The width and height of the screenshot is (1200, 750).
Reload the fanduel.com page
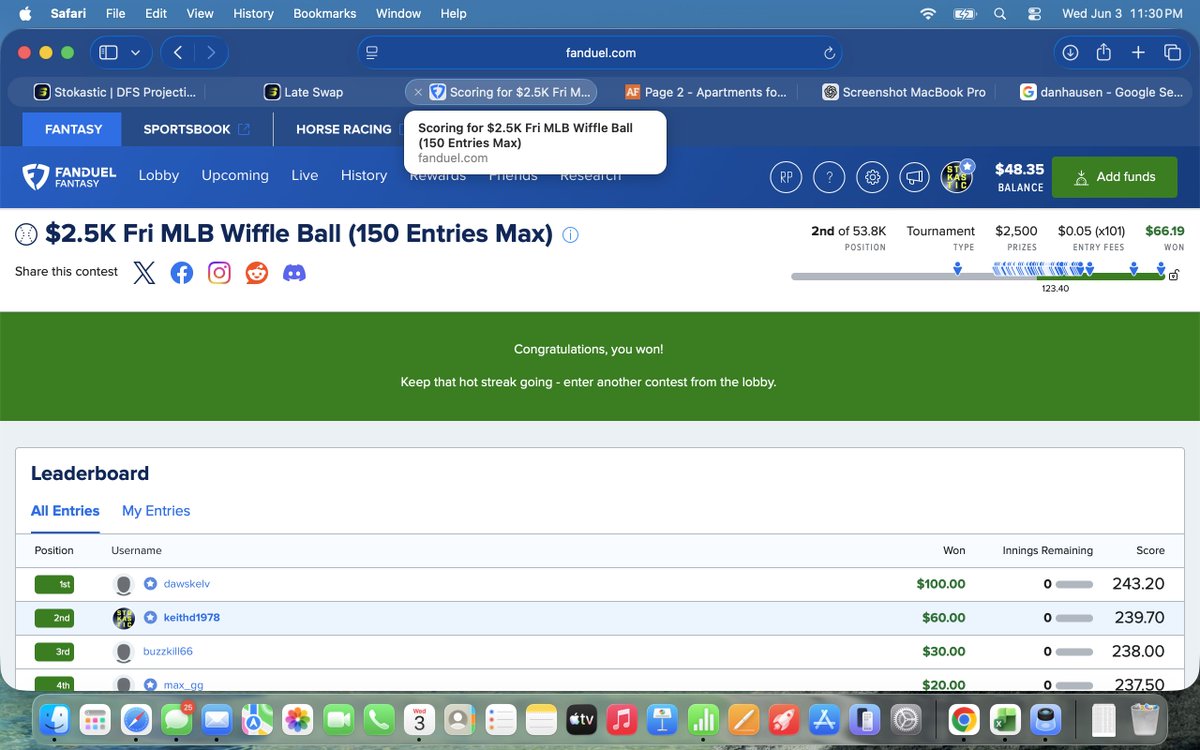click(829, 53)
